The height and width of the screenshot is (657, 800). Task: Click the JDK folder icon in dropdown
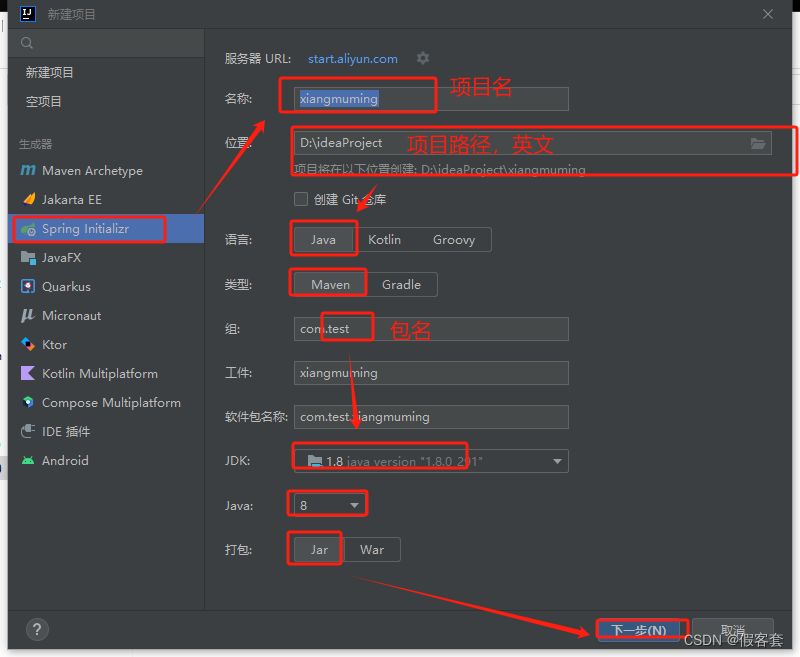[x=315, y=461]
